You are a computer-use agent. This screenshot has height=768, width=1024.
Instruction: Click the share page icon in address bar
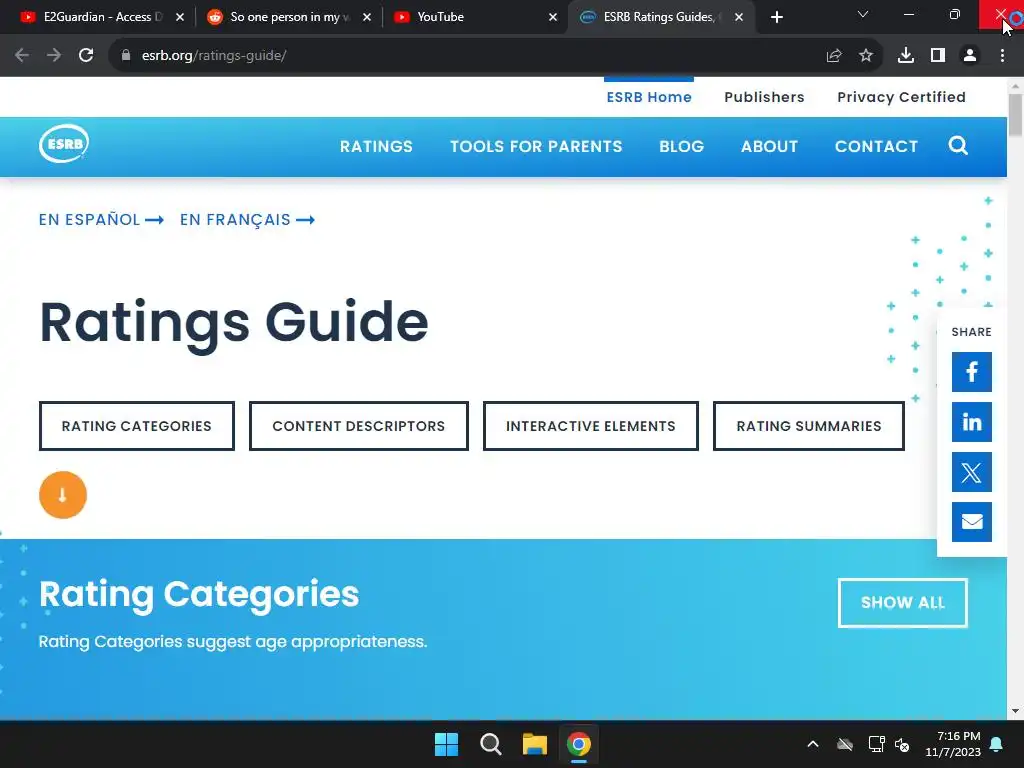point(834,56)
